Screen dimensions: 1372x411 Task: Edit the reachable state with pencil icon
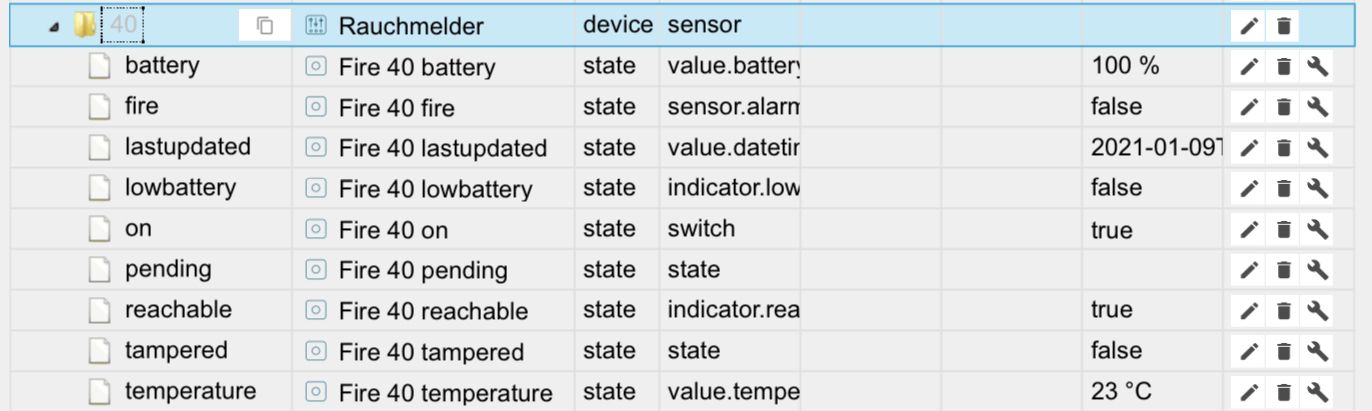(1248, 311)
